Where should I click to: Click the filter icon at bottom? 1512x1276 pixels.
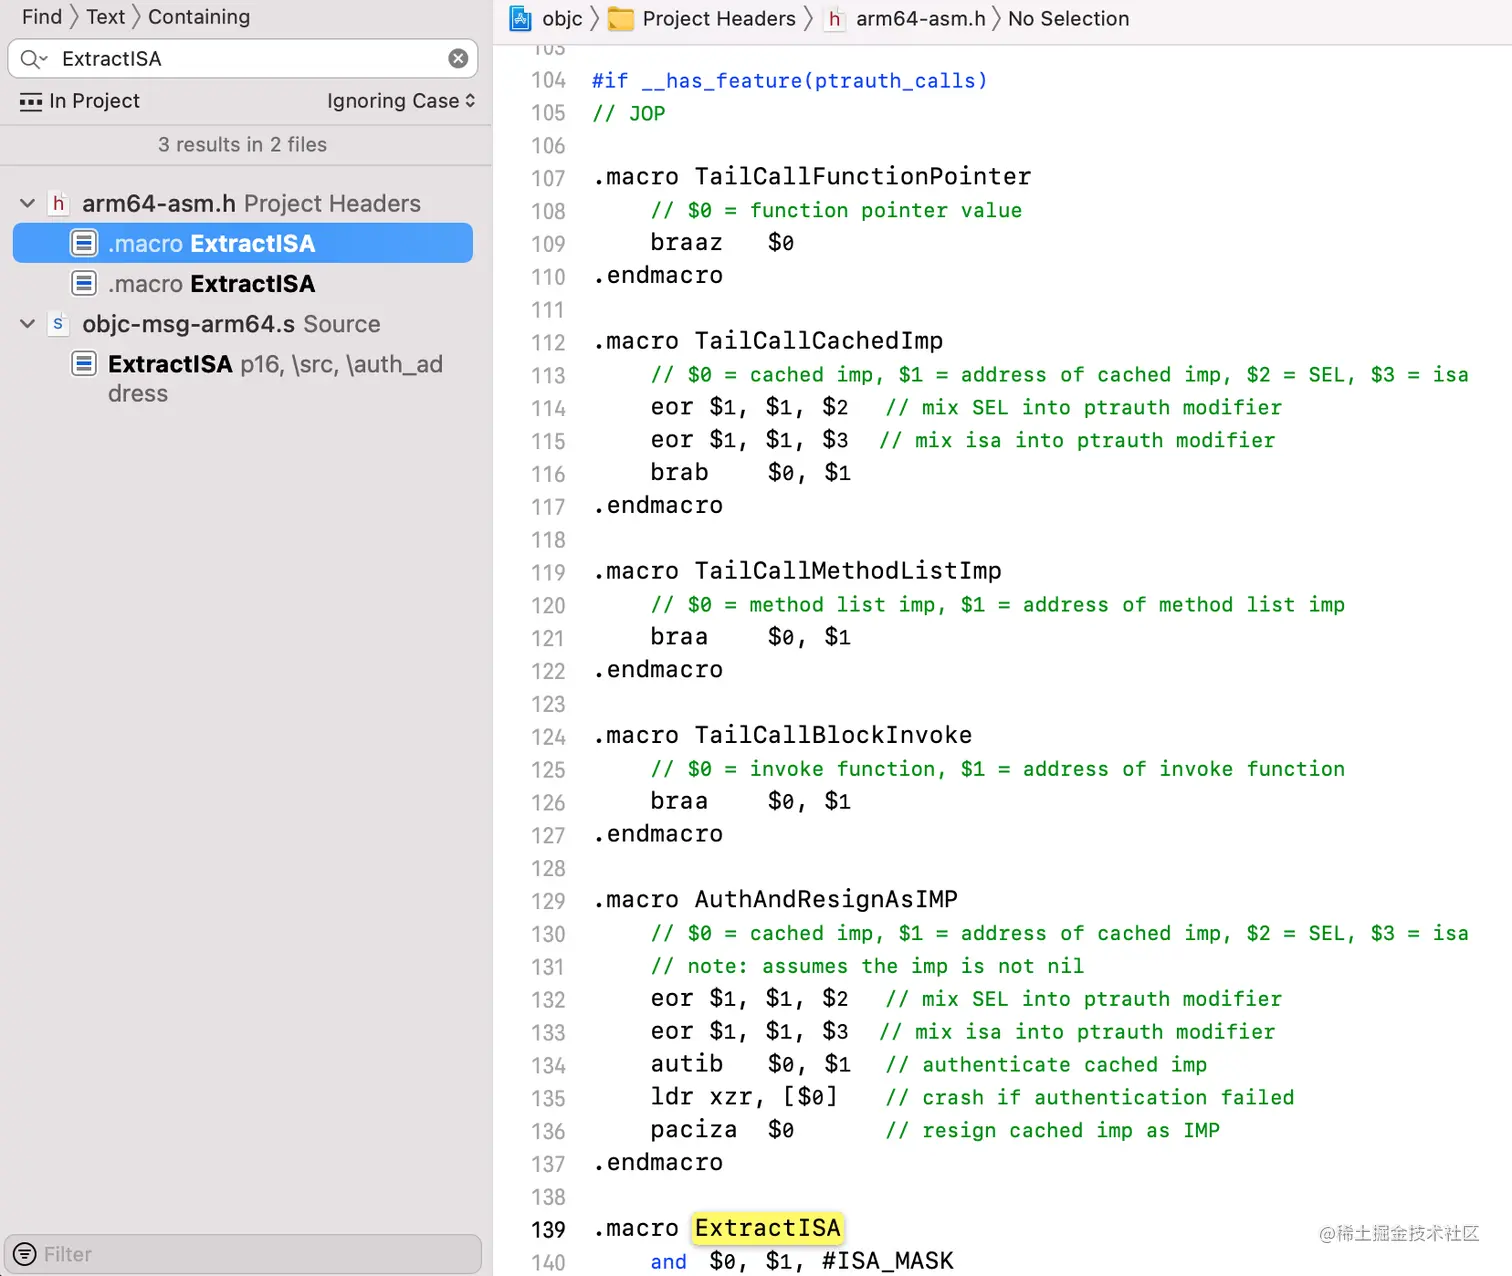pos(25,1254)
